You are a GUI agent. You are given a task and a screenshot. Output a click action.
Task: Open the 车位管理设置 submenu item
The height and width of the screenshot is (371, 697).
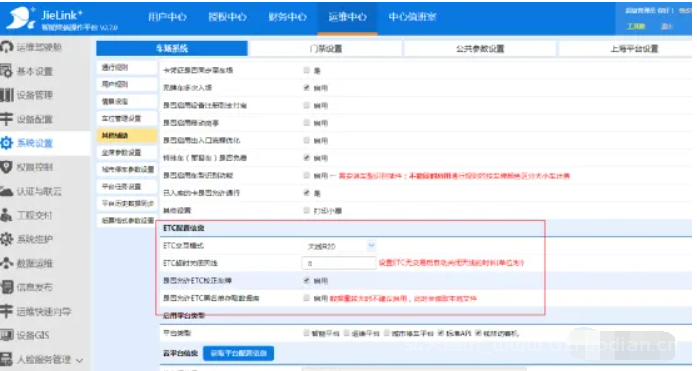pyautogui.click(x=127, y=119)
